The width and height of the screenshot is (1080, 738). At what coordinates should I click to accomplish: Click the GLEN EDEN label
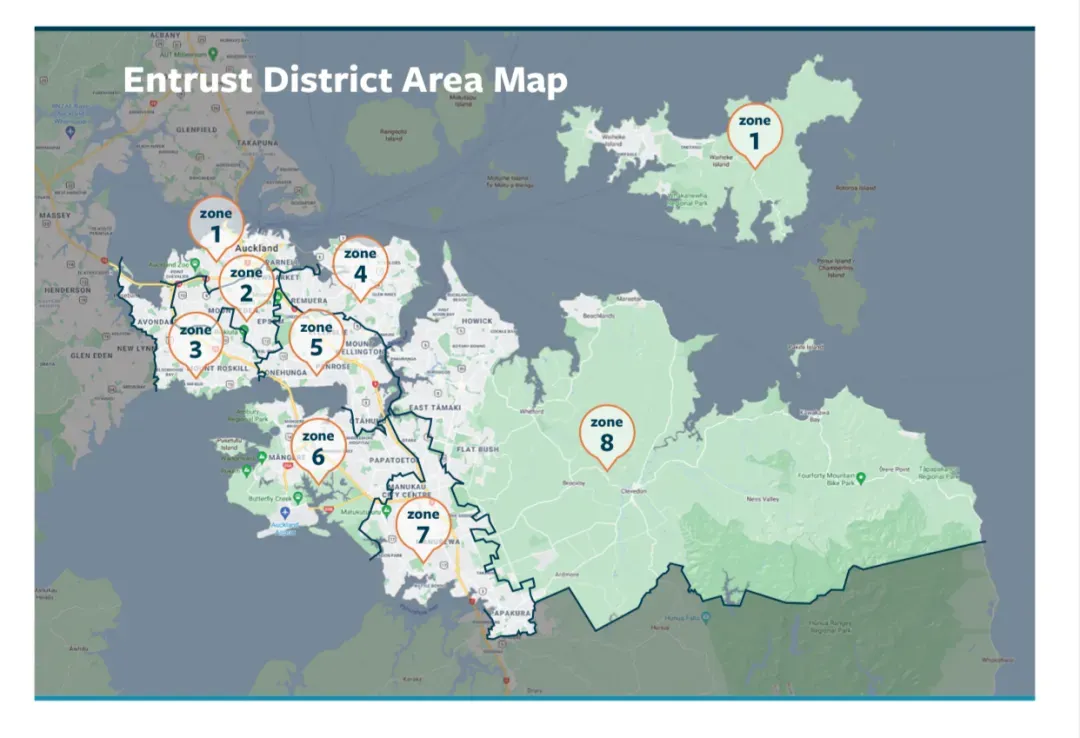click(91, 356)
